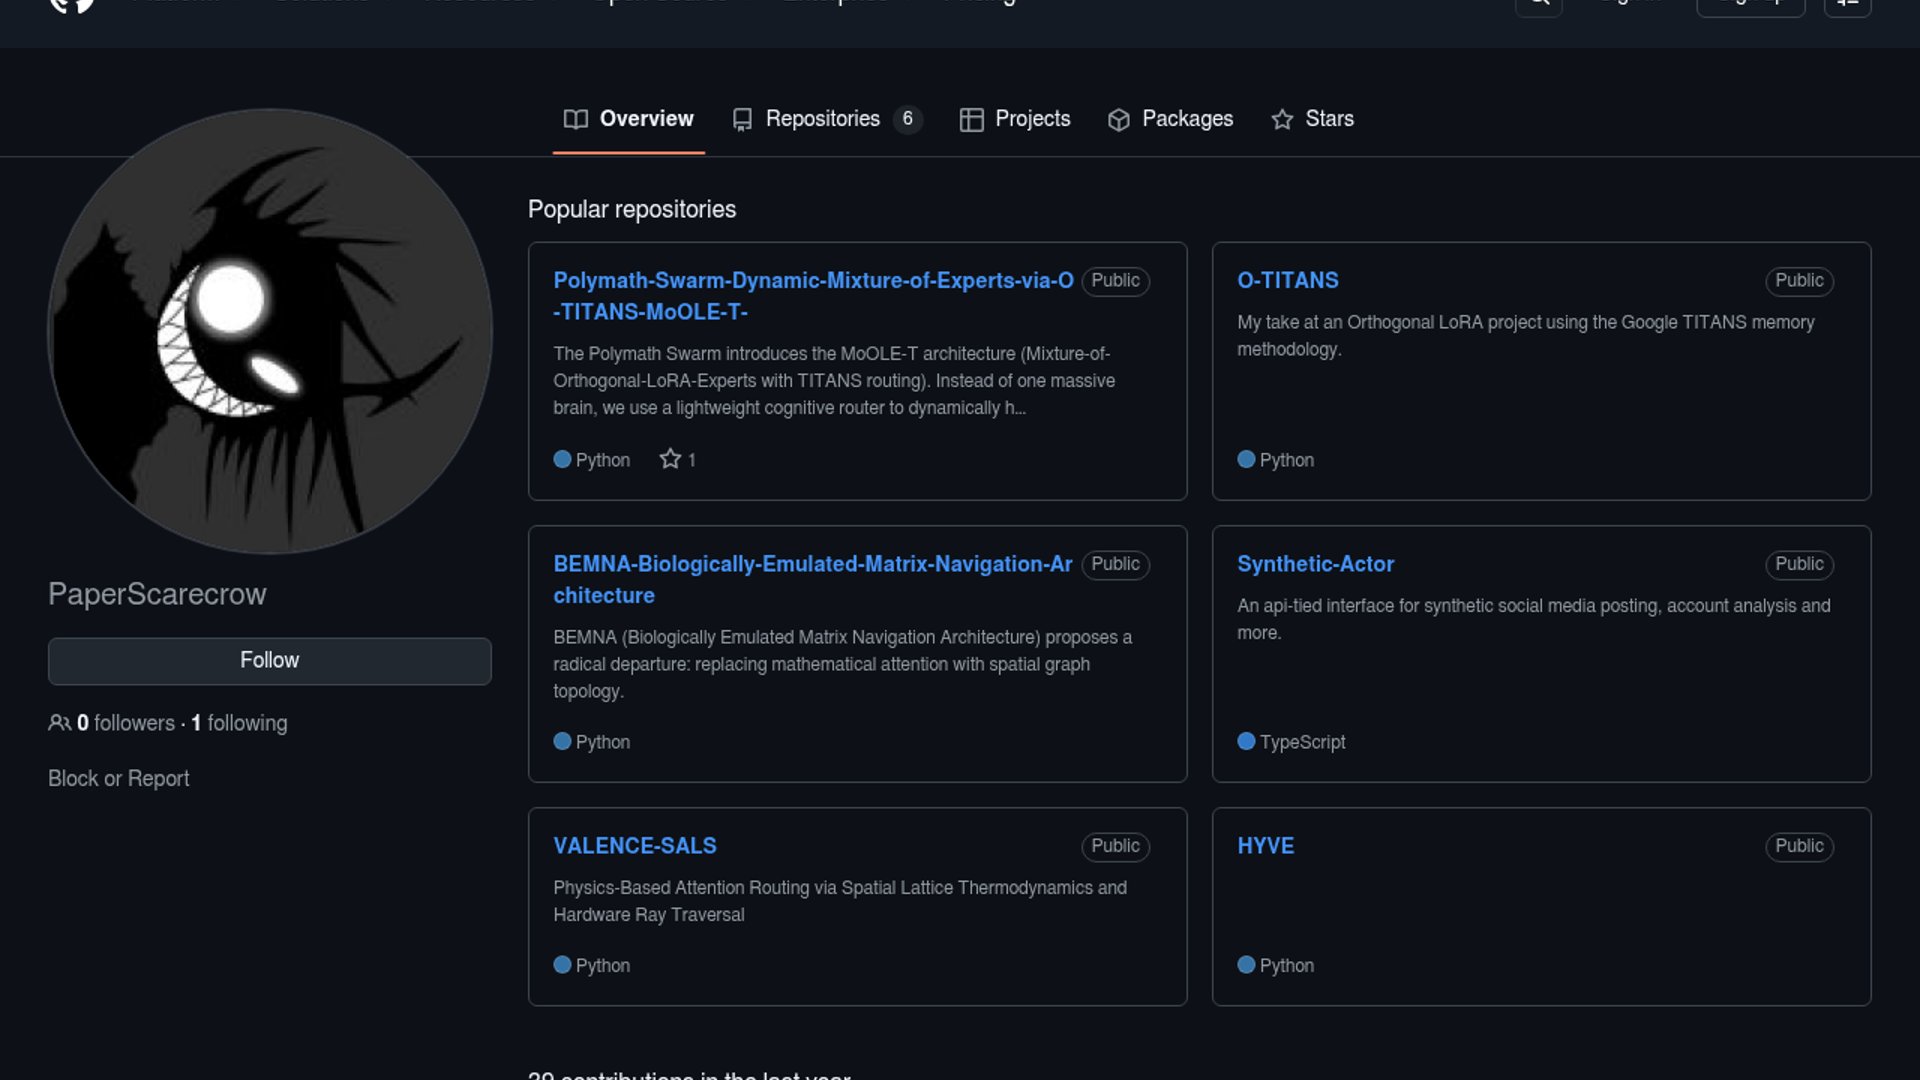The height and width of the screenshot is (1080, 1920).
Task: Click the Projects table icon
Action: coord(971,120)
